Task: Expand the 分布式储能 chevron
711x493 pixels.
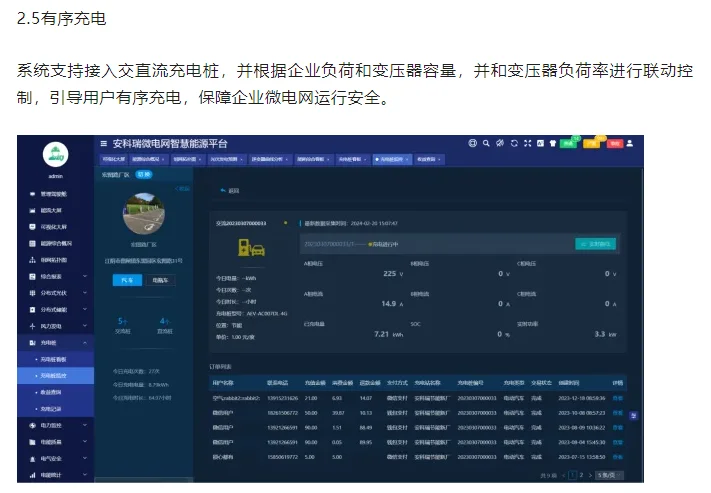Action: [x=85, y=309]
